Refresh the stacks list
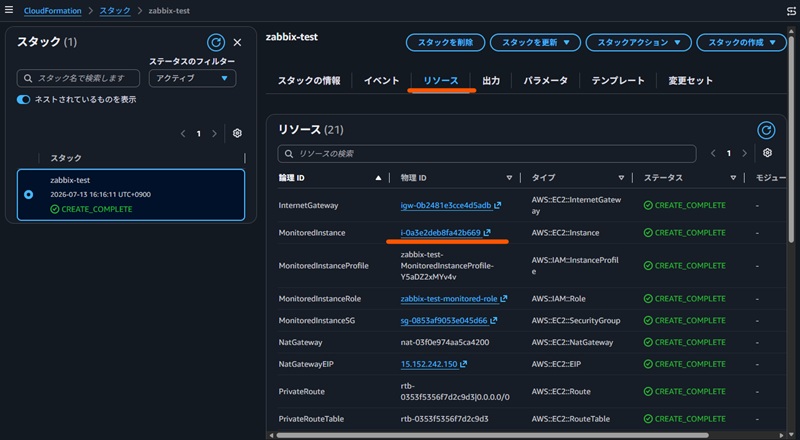The height and width of the screenshot is (440, 800). (216, 42)
